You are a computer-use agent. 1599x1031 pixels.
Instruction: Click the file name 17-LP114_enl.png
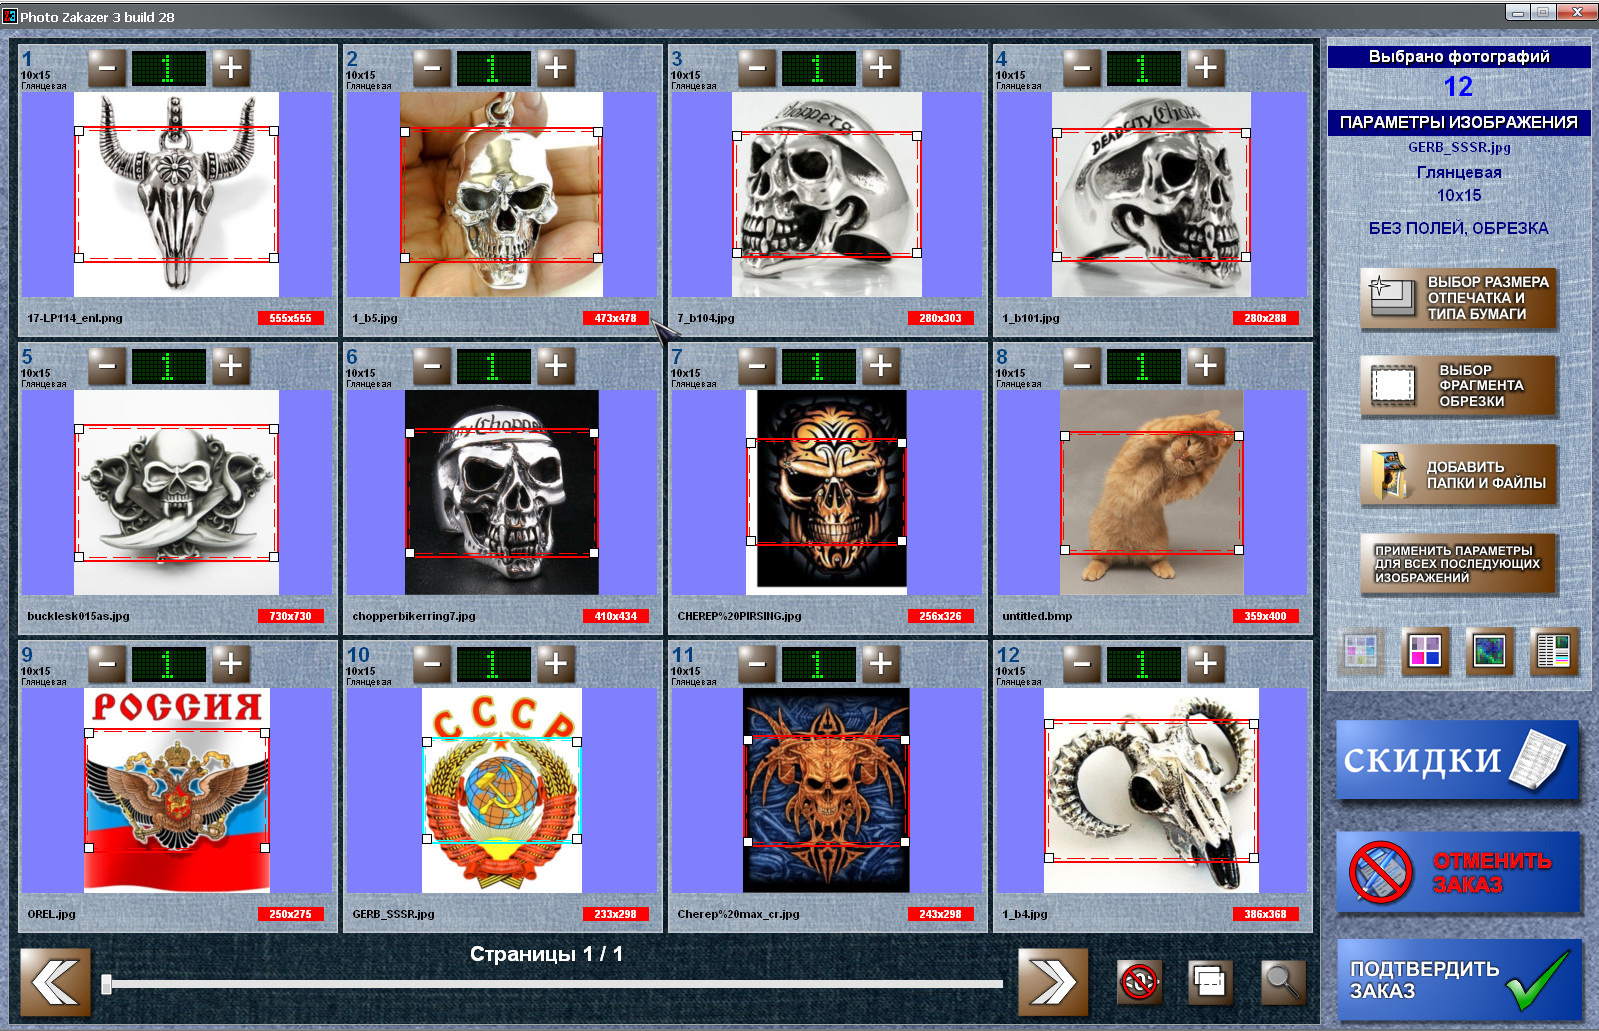tap(75, 318)
